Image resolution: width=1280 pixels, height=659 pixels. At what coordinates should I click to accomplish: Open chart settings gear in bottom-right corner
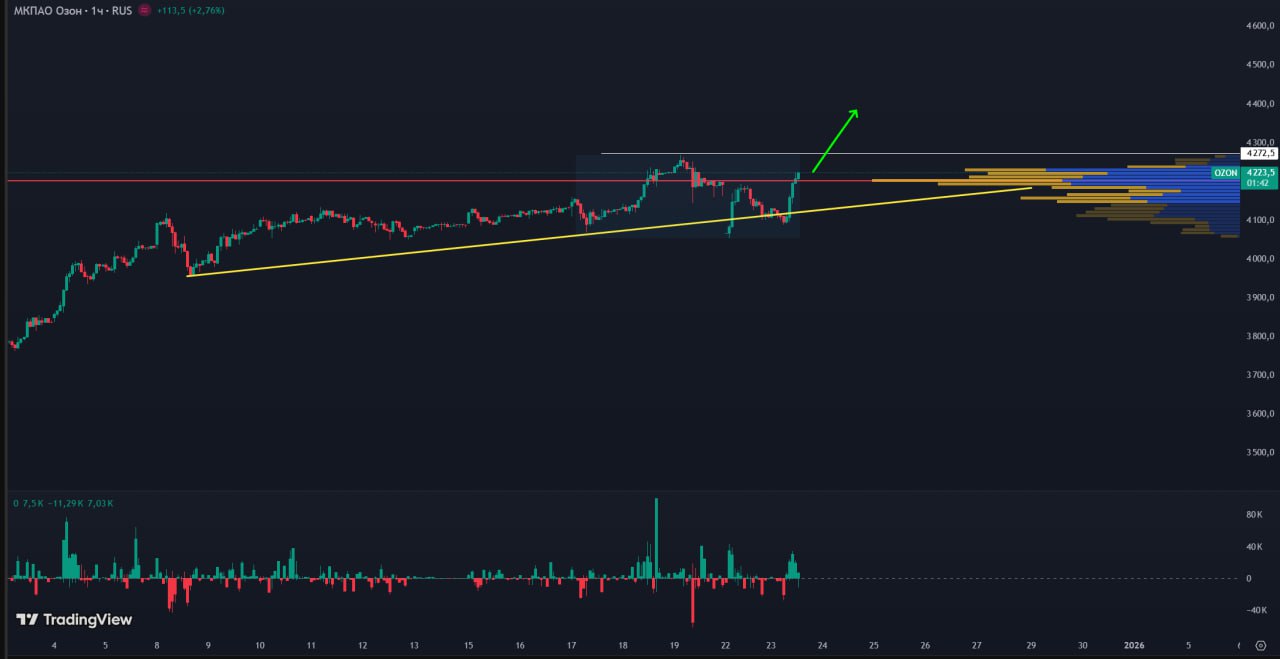(1260, 646)
